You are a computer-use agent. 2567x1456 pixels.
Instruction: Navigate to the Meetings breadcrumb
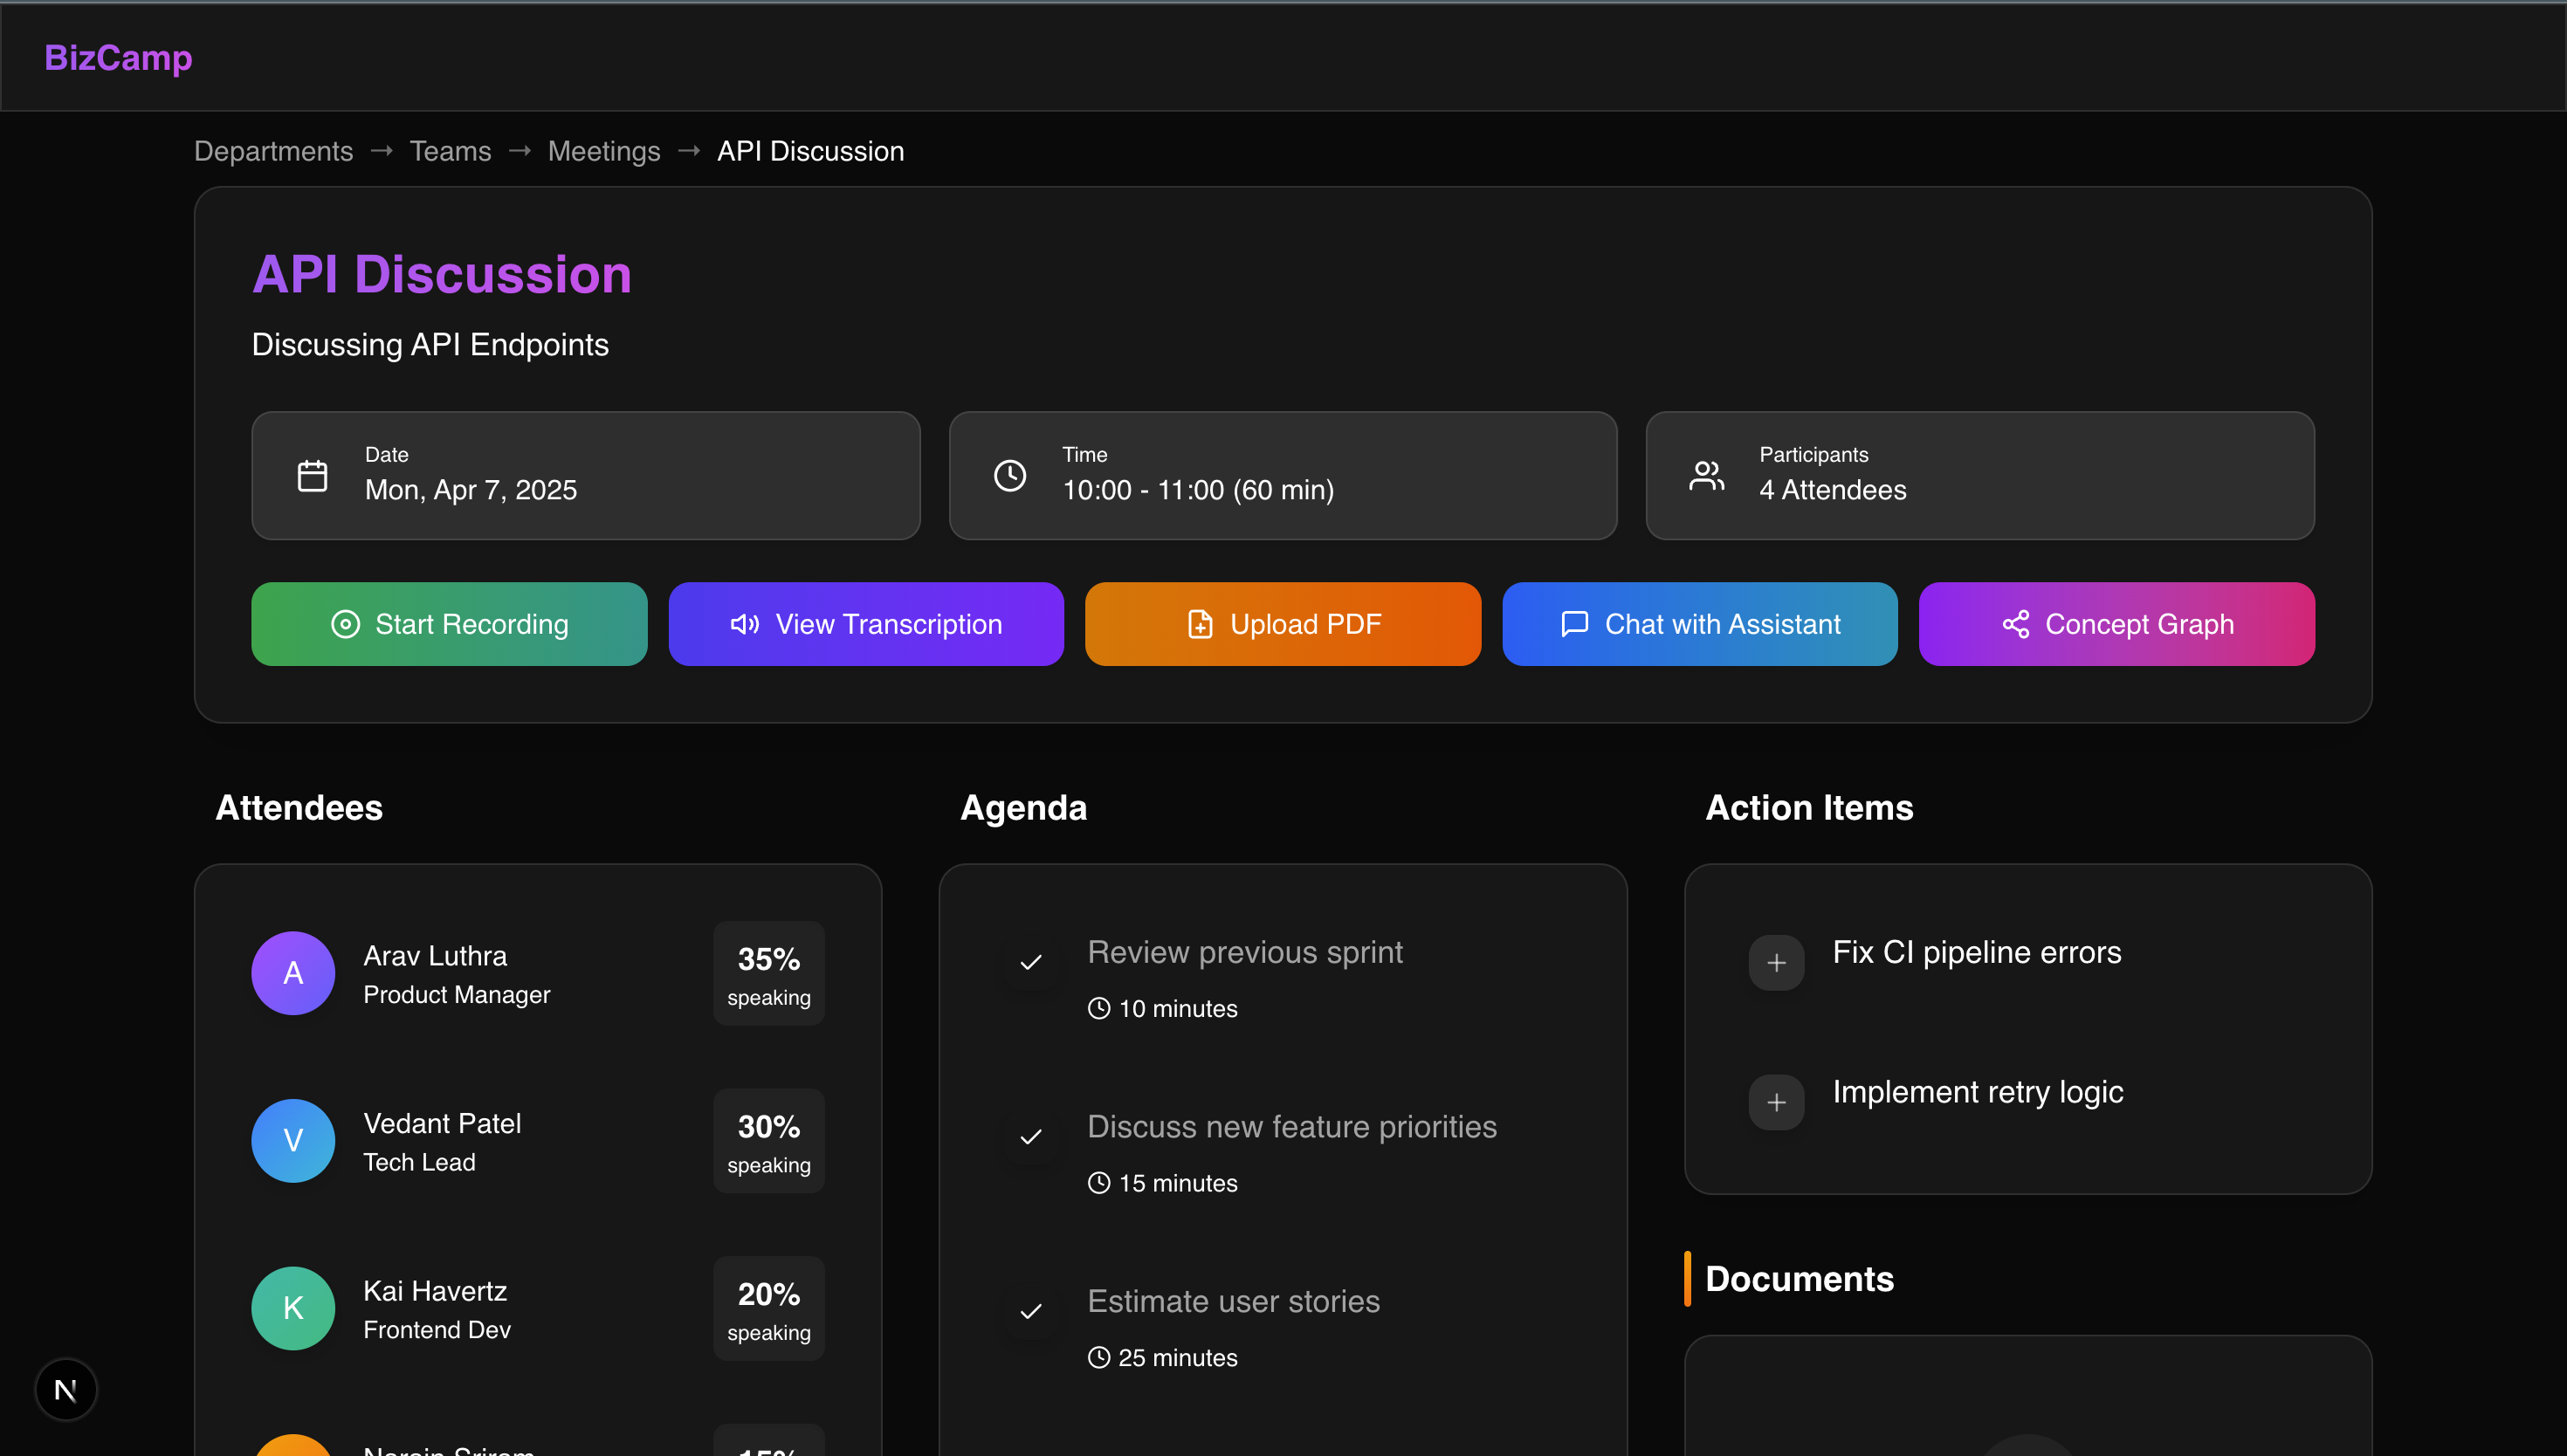604,151
